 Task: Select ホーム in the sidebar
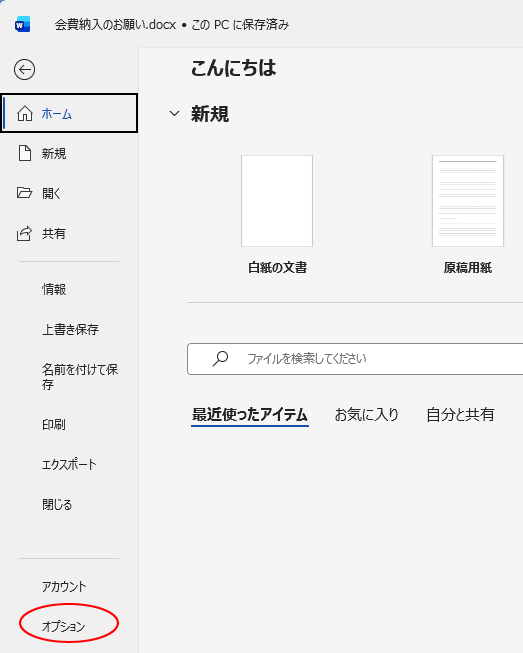69,113
